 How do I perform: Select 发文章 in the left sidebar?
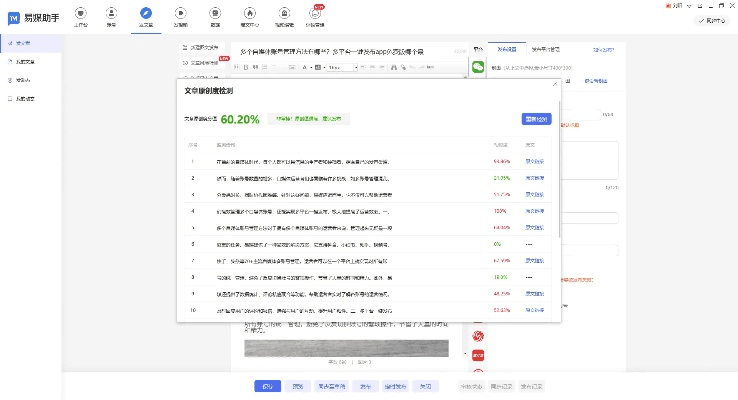22,44
